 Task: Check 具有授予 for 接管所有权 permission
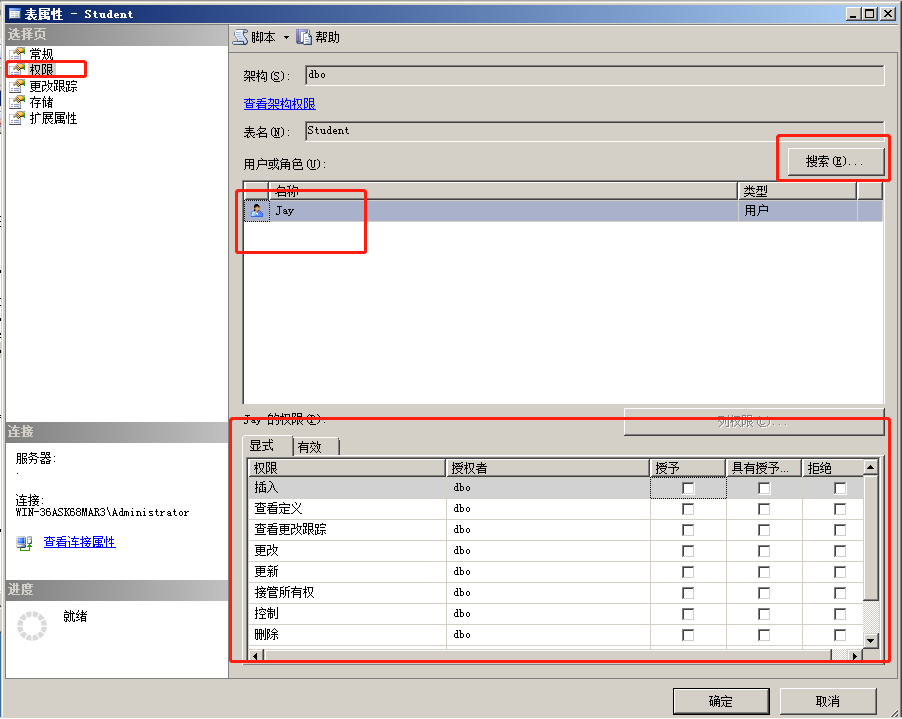pyautogui.click(x=764, y=593)
